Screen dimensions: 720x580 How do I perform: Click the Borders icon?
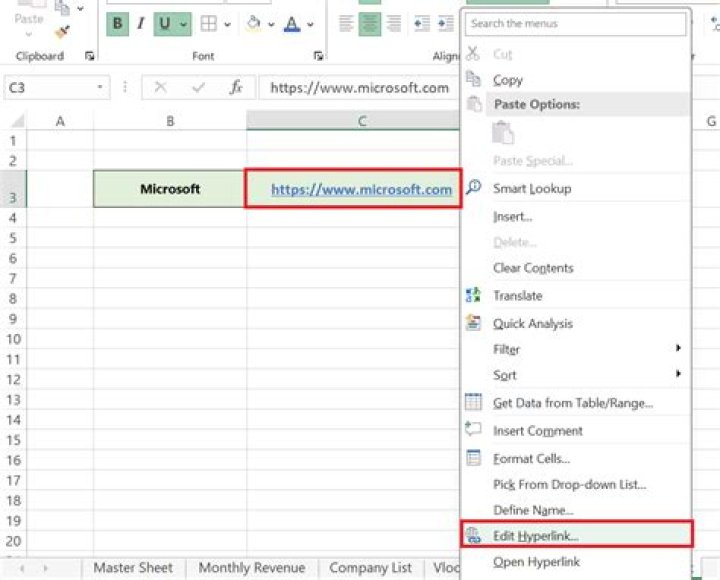pos(208,23)
